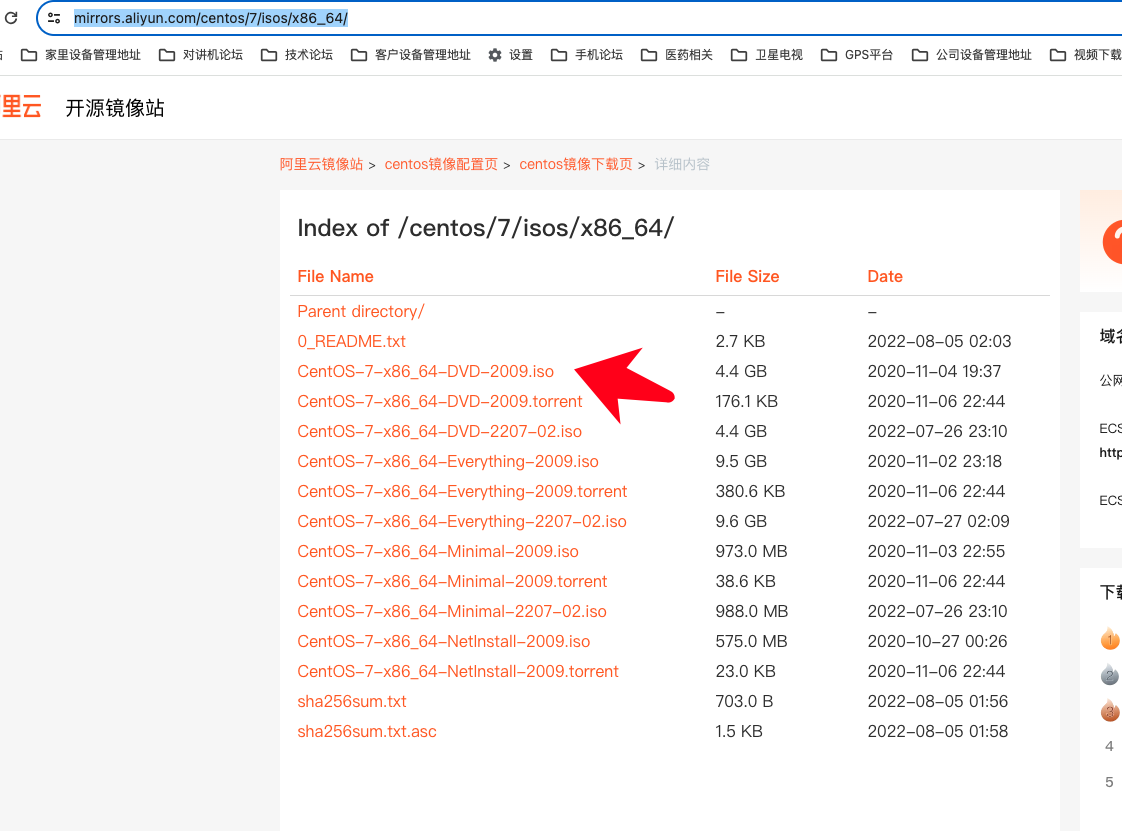Open 技术论坛 bookmark folder

coord(297,55)
